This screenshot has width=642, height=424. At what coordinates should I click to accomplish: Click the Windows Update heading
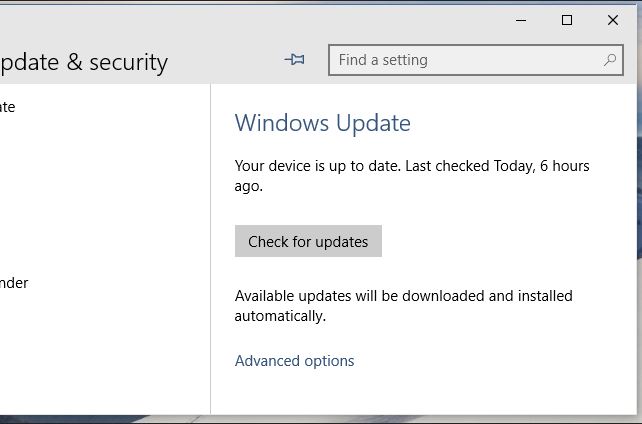point(323,123)
